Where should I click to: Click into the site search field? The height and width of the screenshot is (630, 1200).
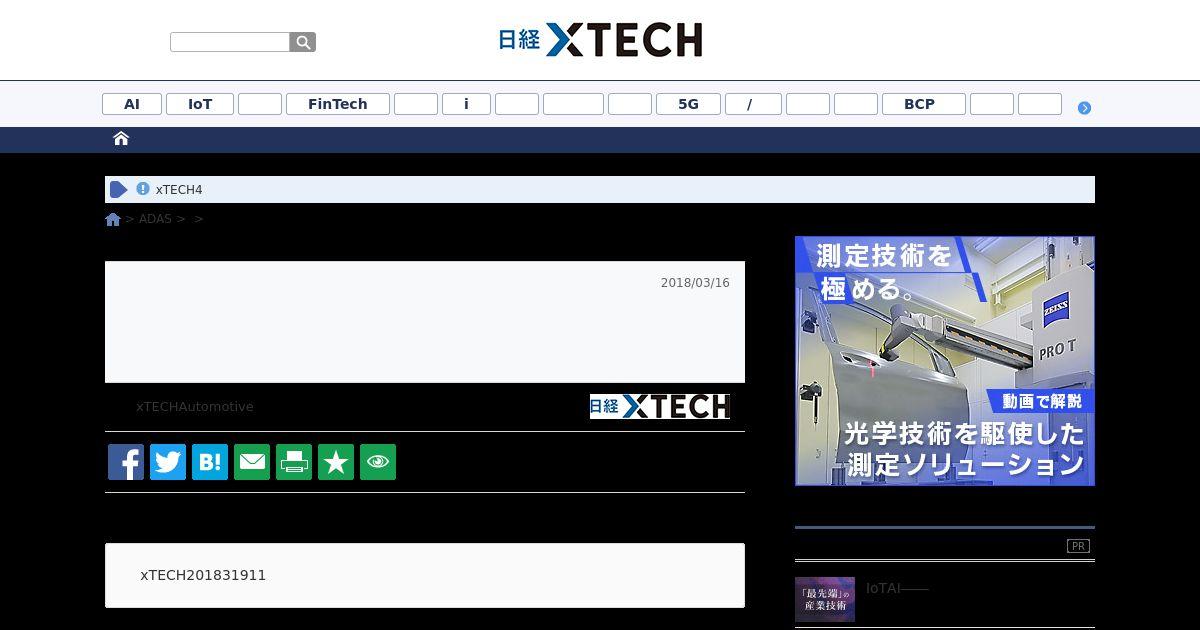click(230, 42)
